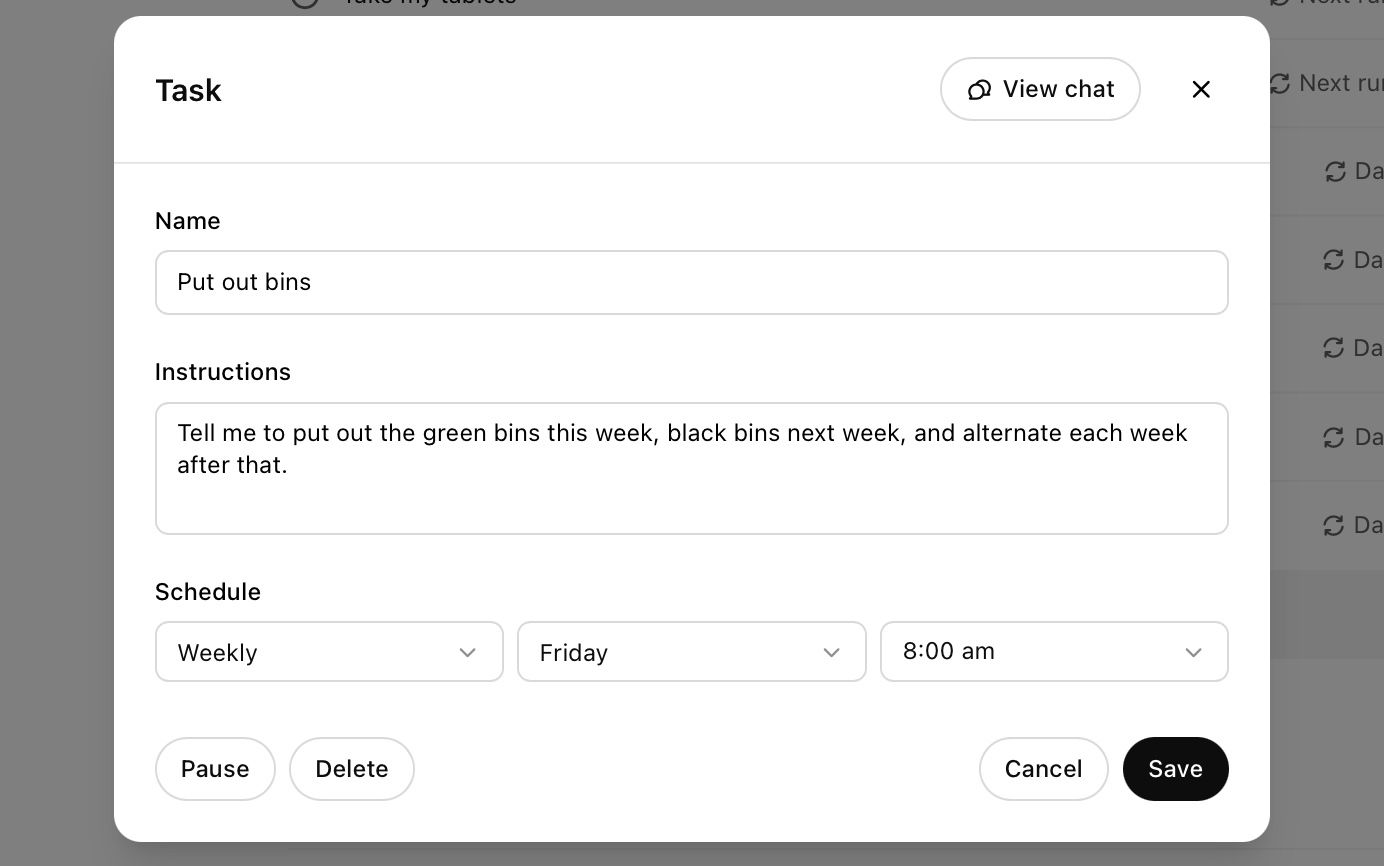Image resolution: width=1384 pixels, height=866 pixels.
Task: Click the chevron arrow in the 8:00 am dropdown
Action: coord(1193,653)
